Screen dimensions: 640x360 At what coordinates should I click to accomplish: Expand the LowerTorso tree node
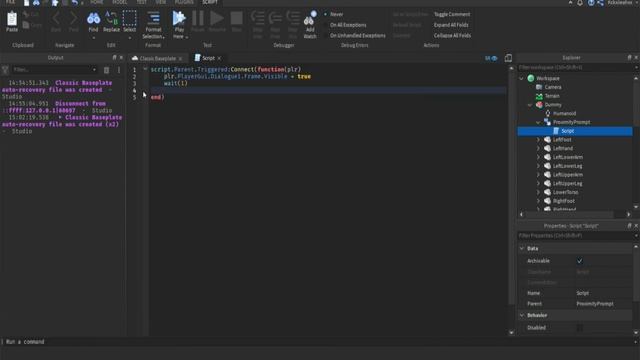click(538, 192)
